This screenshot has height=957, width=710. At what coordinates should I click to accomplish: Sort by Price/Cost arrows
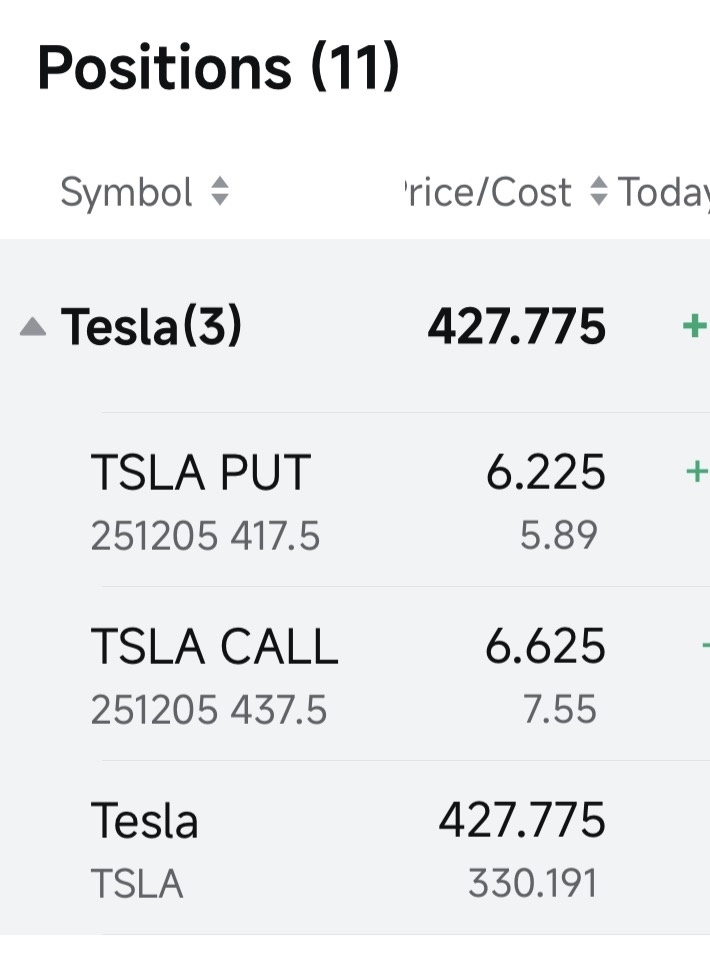click(600, 191)
